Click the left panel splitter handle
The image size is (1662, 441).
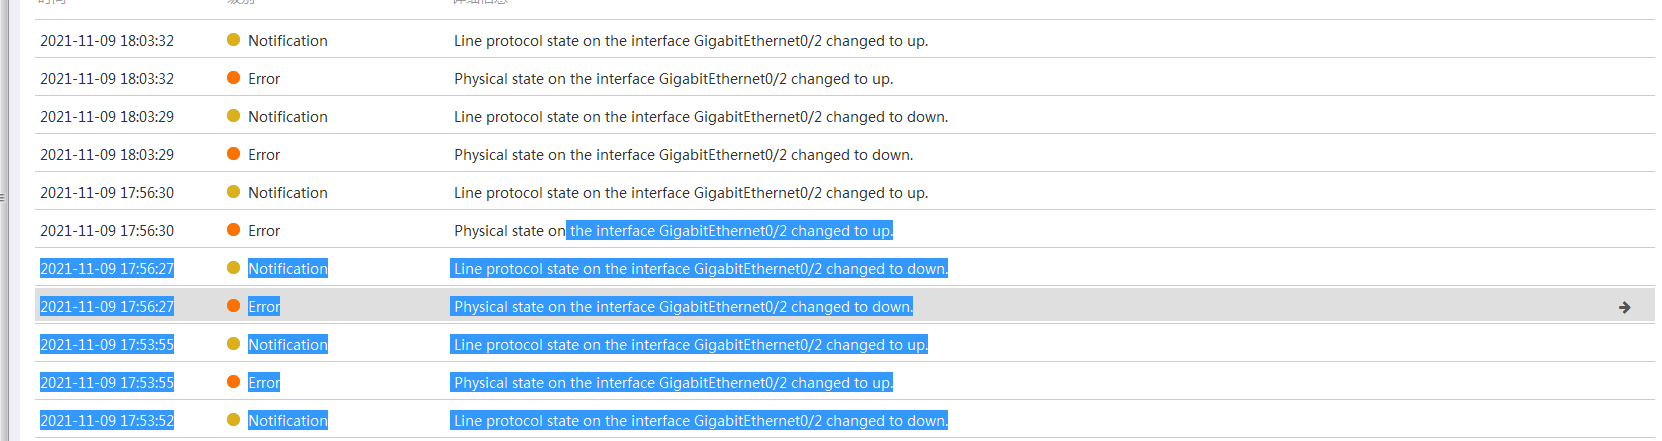pyautogui.click(x=3, y=198)
